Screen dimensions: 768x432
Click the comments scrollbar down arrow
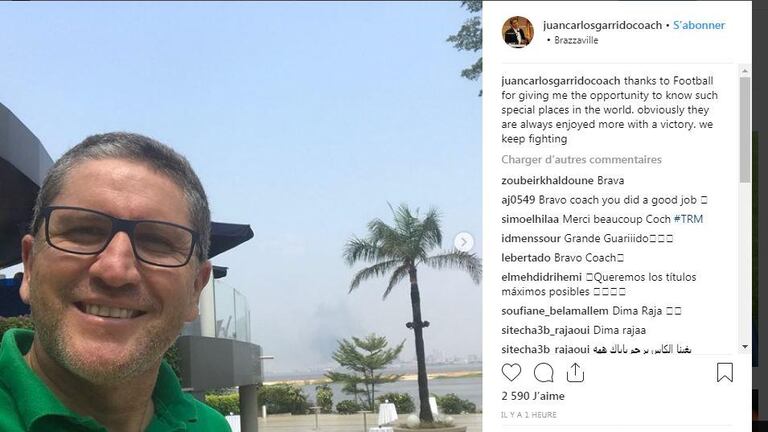(x=745, y=347)
